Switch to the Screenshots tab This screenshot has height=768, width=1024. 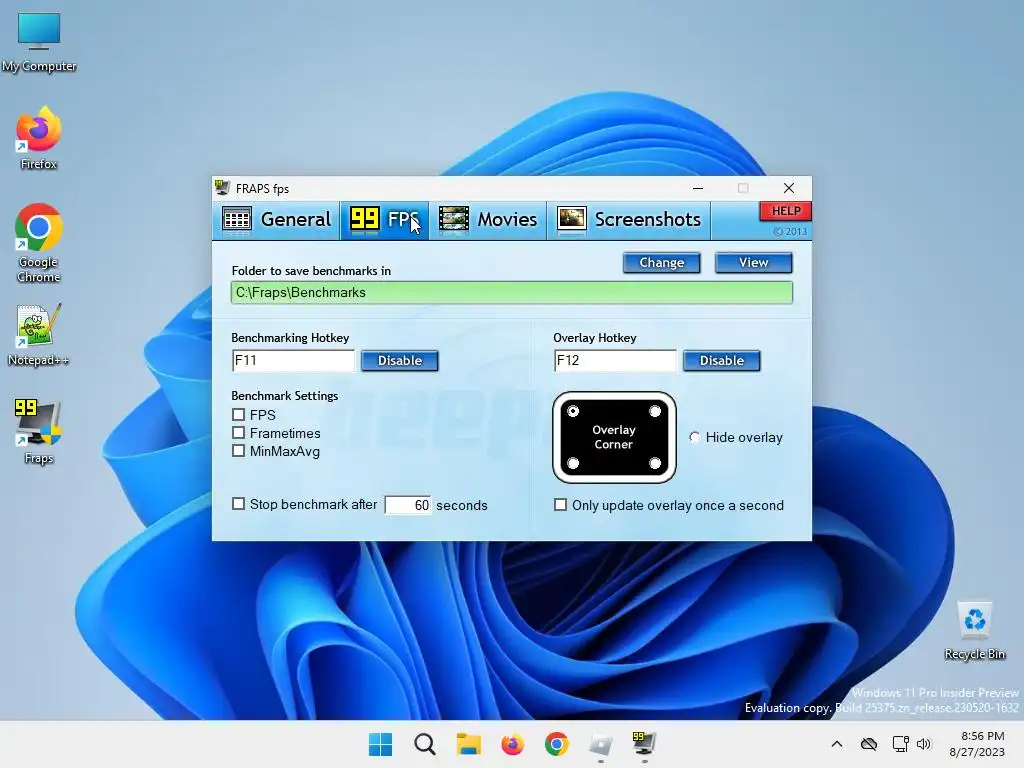(629, 219)
